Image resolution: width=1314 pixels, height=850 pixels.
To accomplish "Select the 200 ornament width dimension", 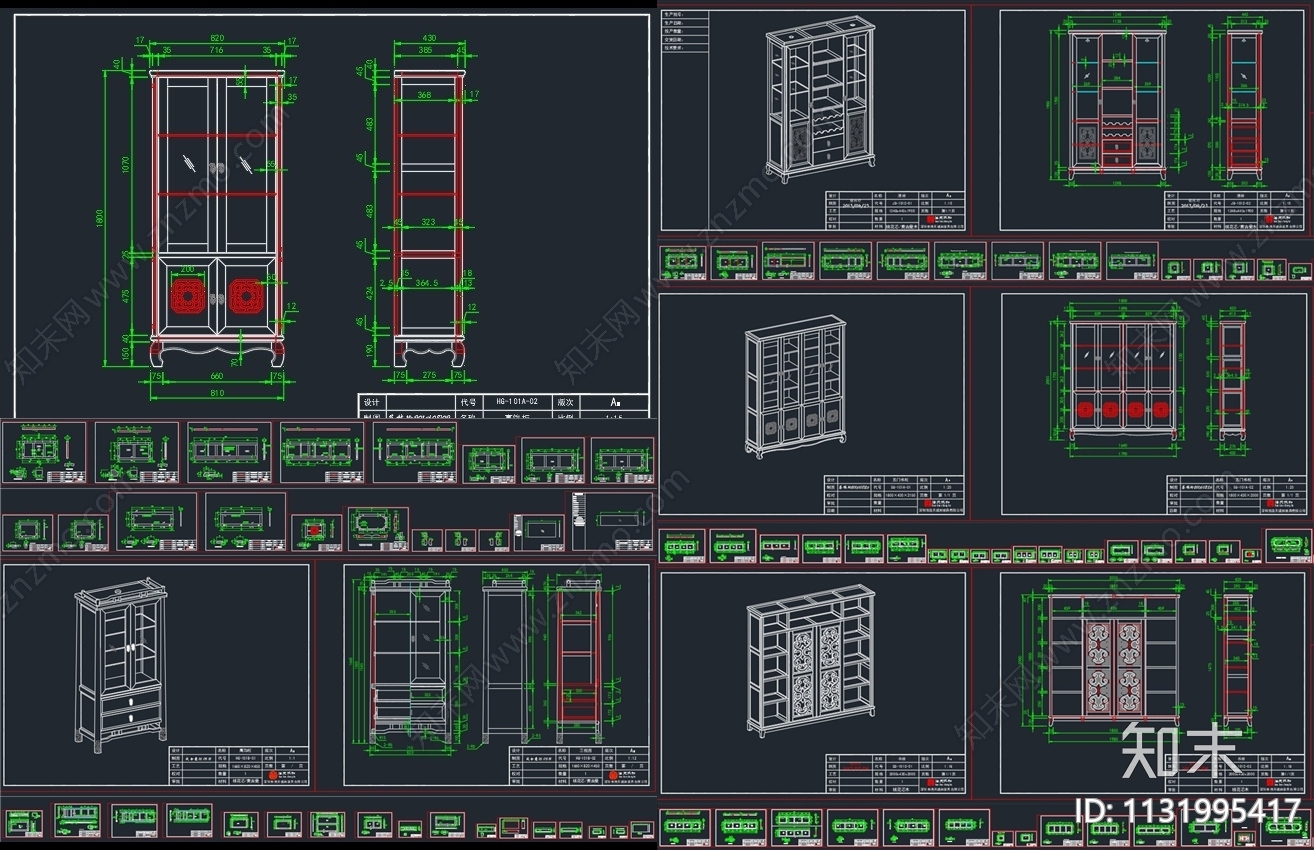I will click(x=188, y=271).
